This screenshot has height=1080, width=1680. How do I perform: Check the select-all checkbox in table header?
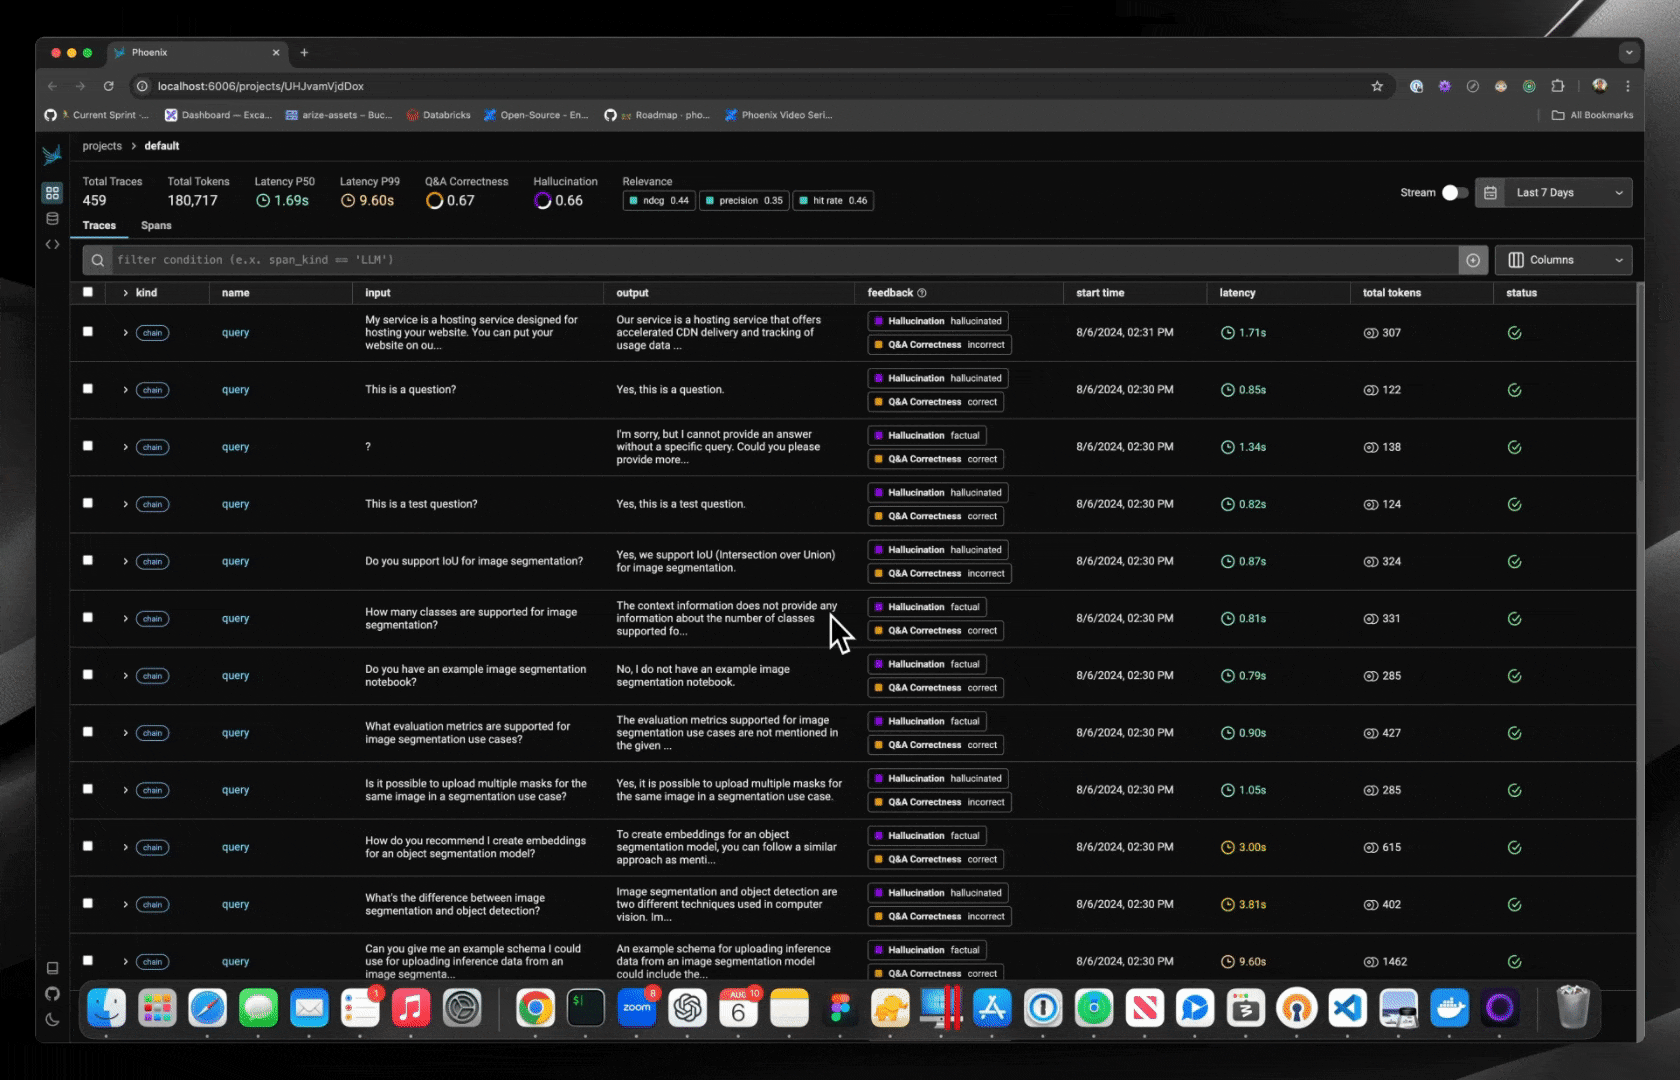(88, 292)
